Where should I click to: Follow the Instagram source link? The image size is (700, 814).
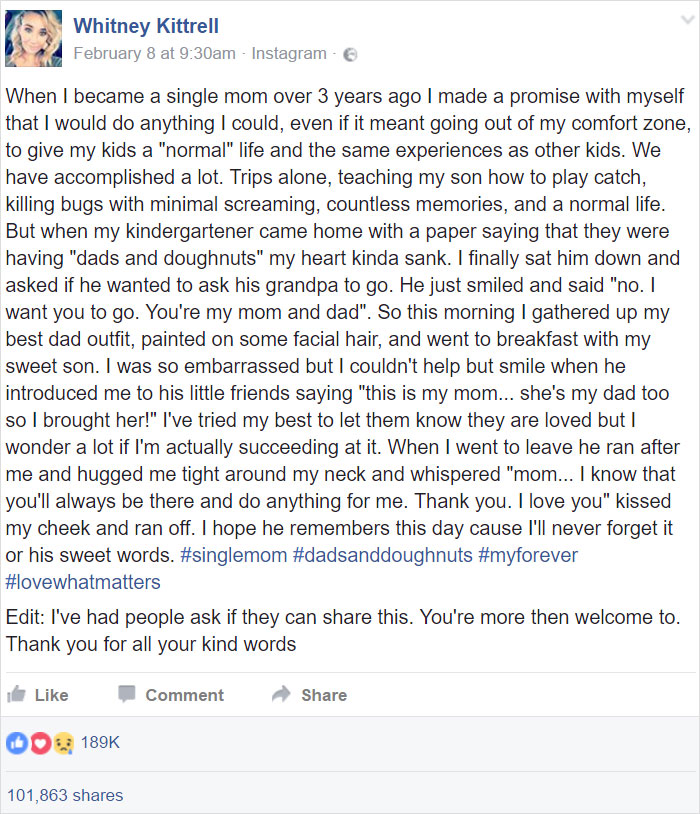click(x=289, y=53)
